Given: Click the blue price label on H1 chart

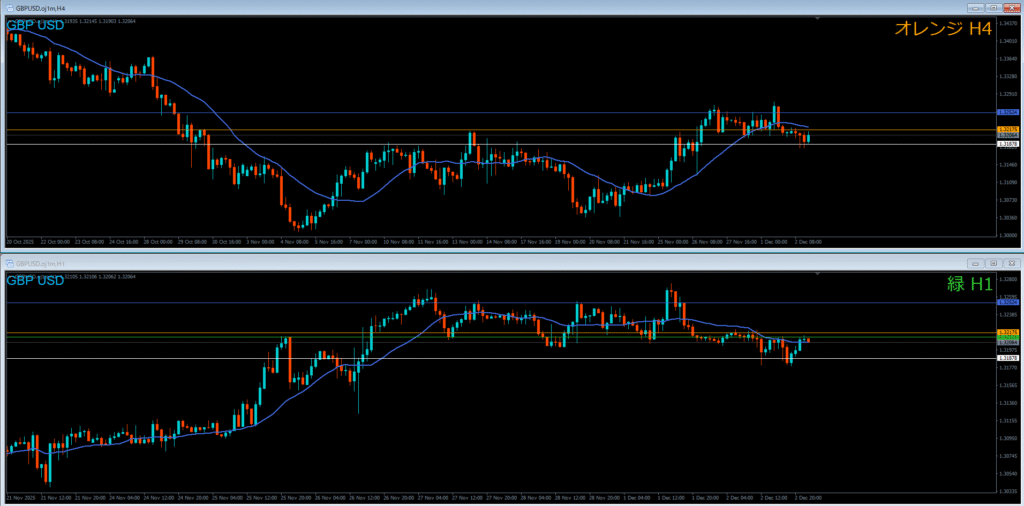Looking at the screenshot, I should pos(1008,301).
